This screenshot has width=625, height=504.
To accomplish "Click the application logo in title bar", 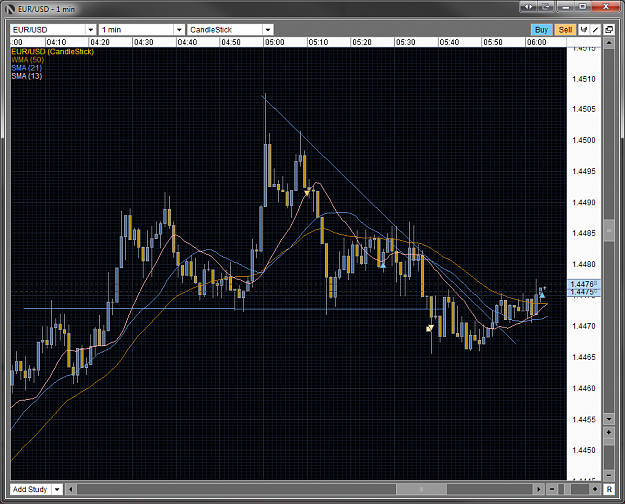I will coord(10,9).
